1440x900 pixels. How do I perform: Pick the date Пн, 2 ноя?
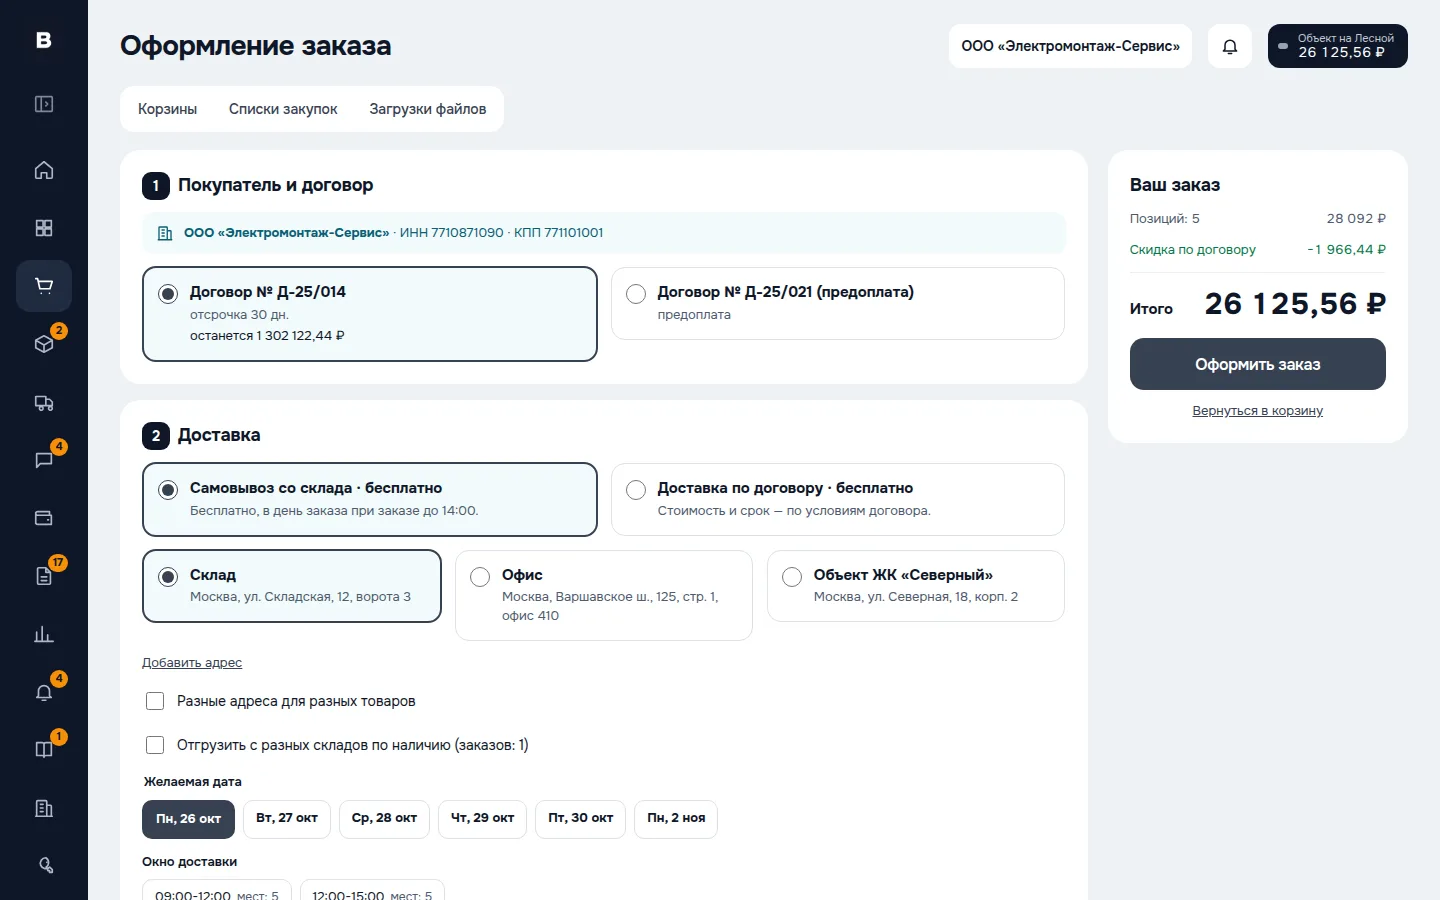(x=676, y=819)
